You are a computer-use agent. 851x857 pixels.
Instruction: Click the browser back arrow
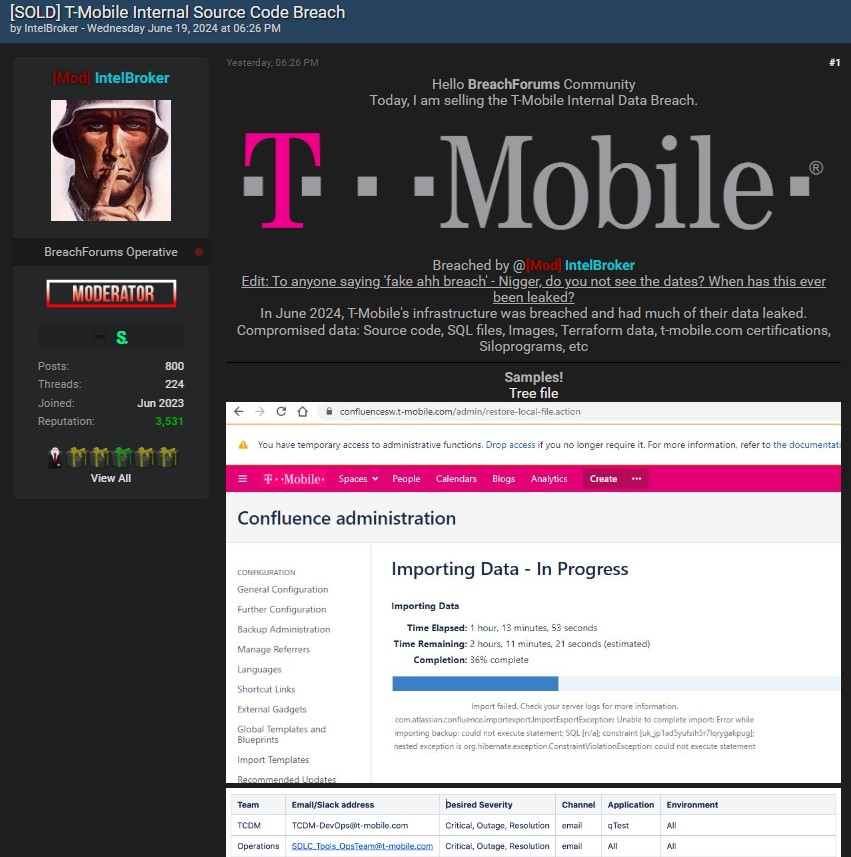[238, 412]
